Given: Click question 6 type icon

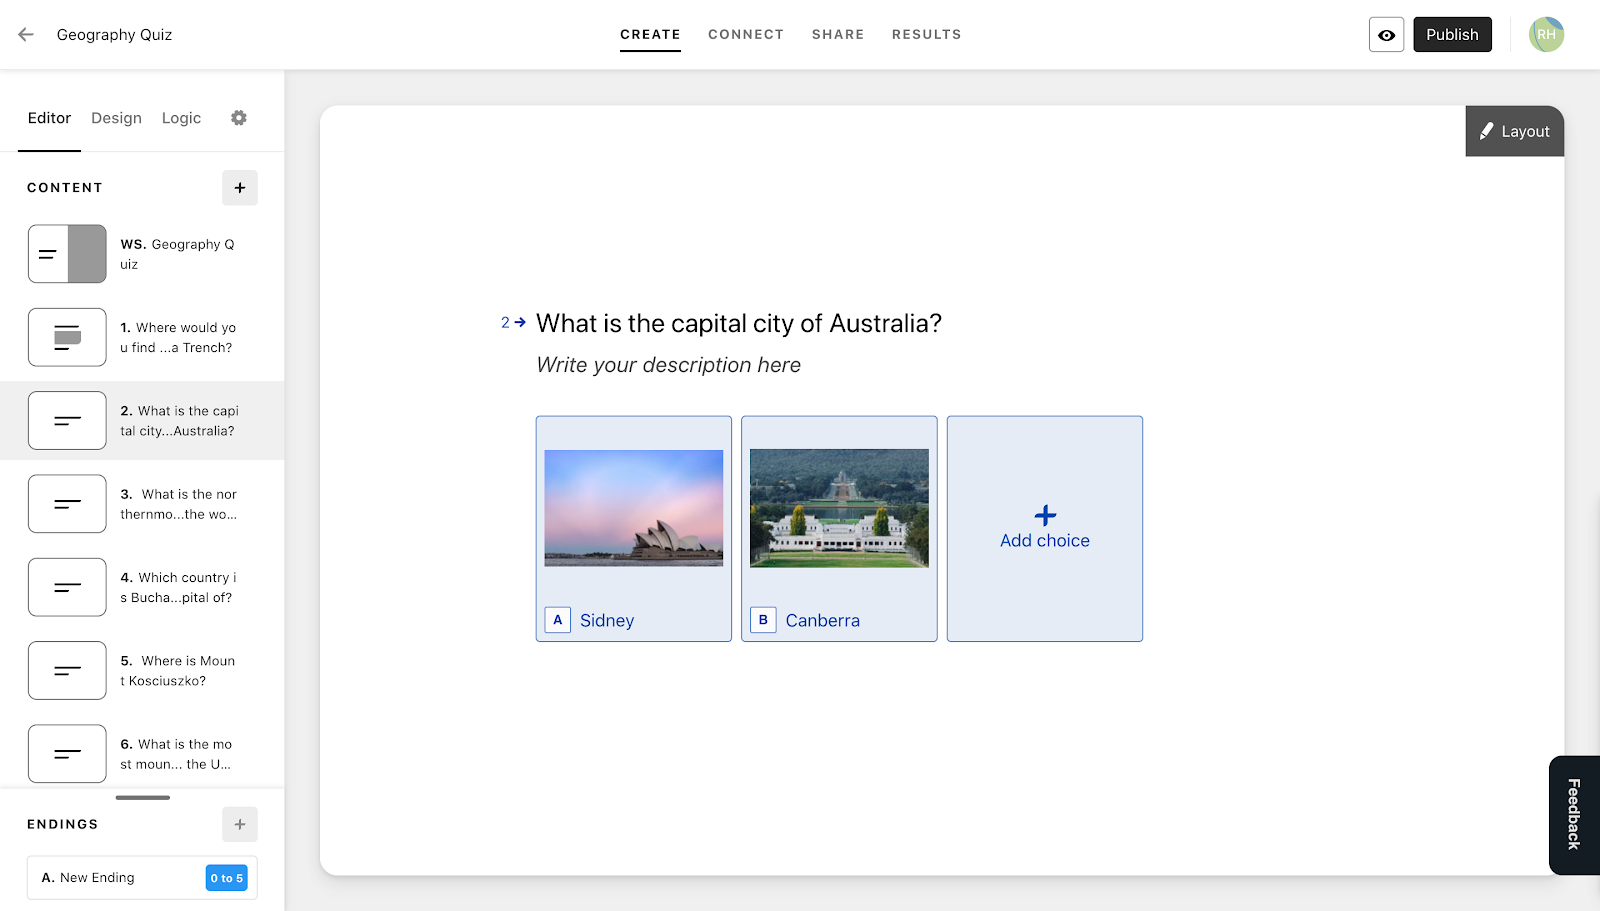Looking at the screenshot, I should [x=67, y=754].
